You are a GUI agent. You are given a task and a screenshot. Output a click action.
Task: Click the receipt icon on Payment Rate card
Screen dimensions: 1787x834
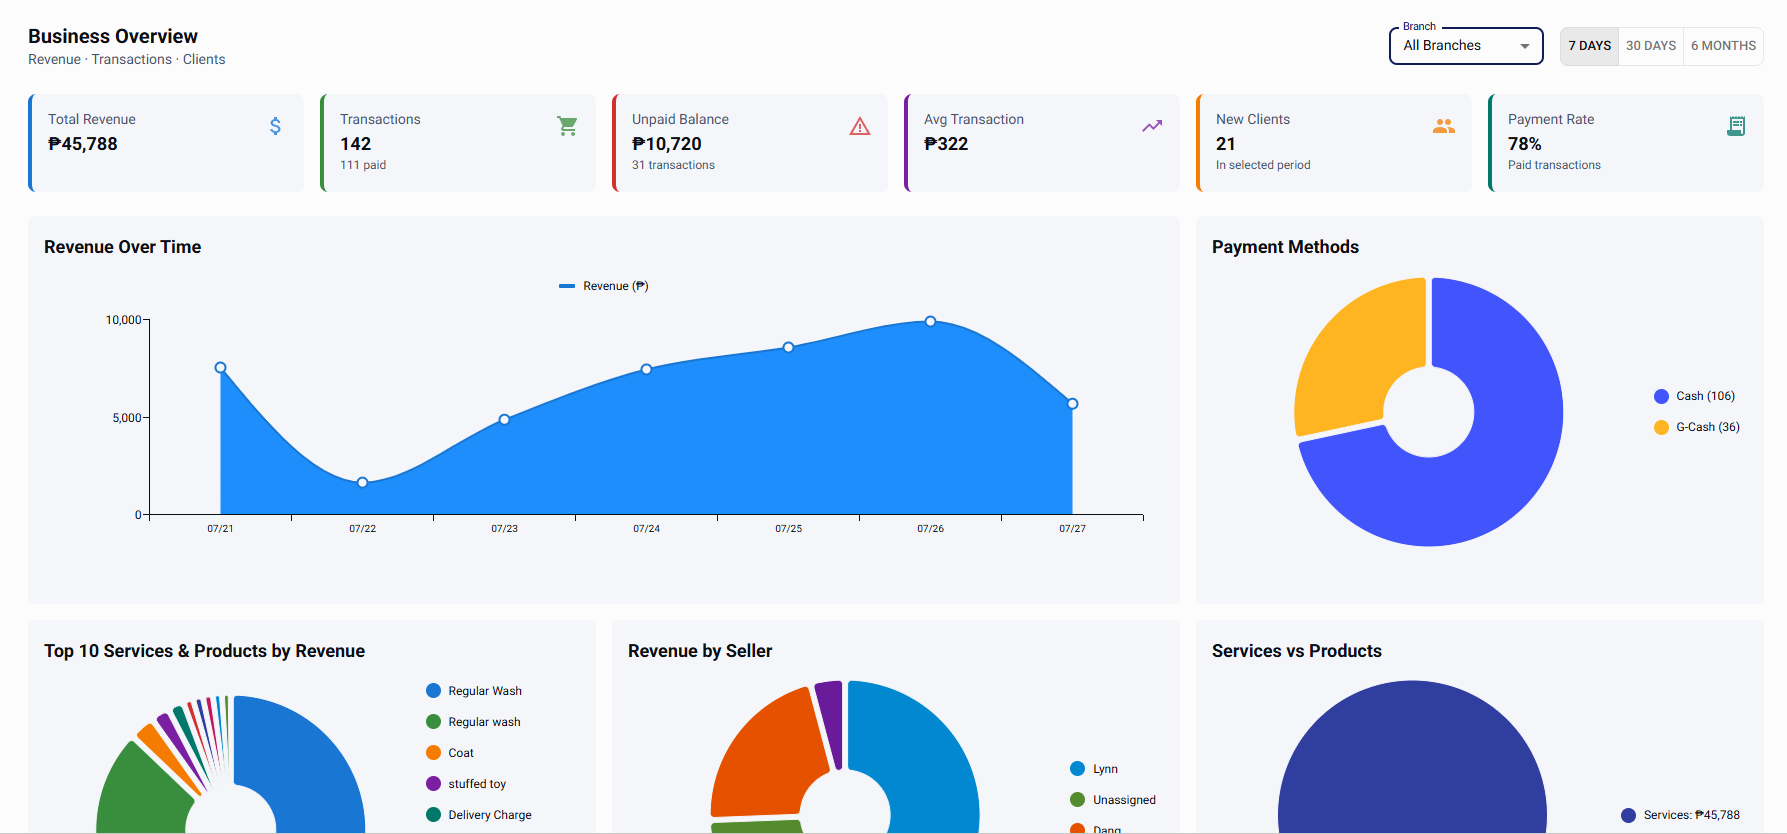(x=1736, y=126)
